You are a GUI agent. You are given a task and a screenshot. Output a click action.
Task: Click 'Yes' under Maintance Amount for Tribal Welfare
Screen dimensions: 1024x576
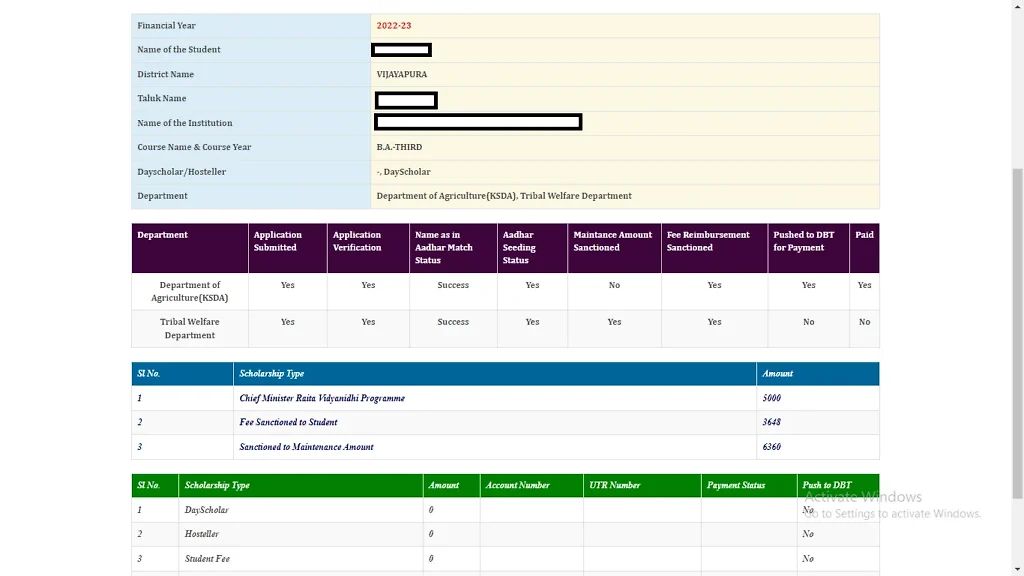pyautogui.click(x=614, y=322)
